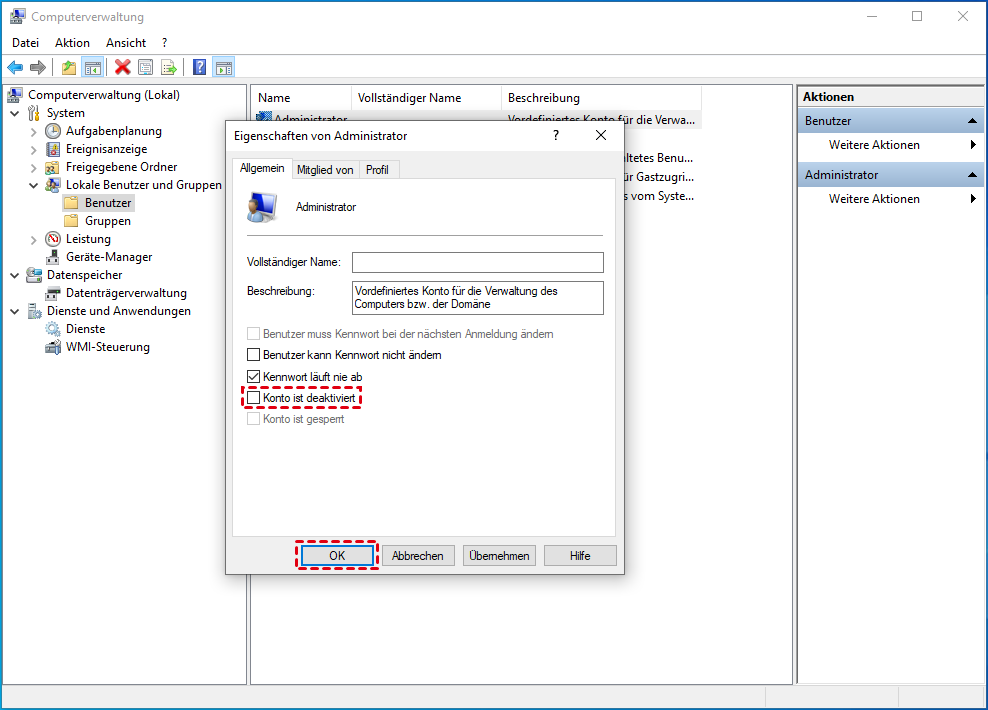Open the Properties toolbar icon
Screen dimensions: 988x710
[146, 67]
